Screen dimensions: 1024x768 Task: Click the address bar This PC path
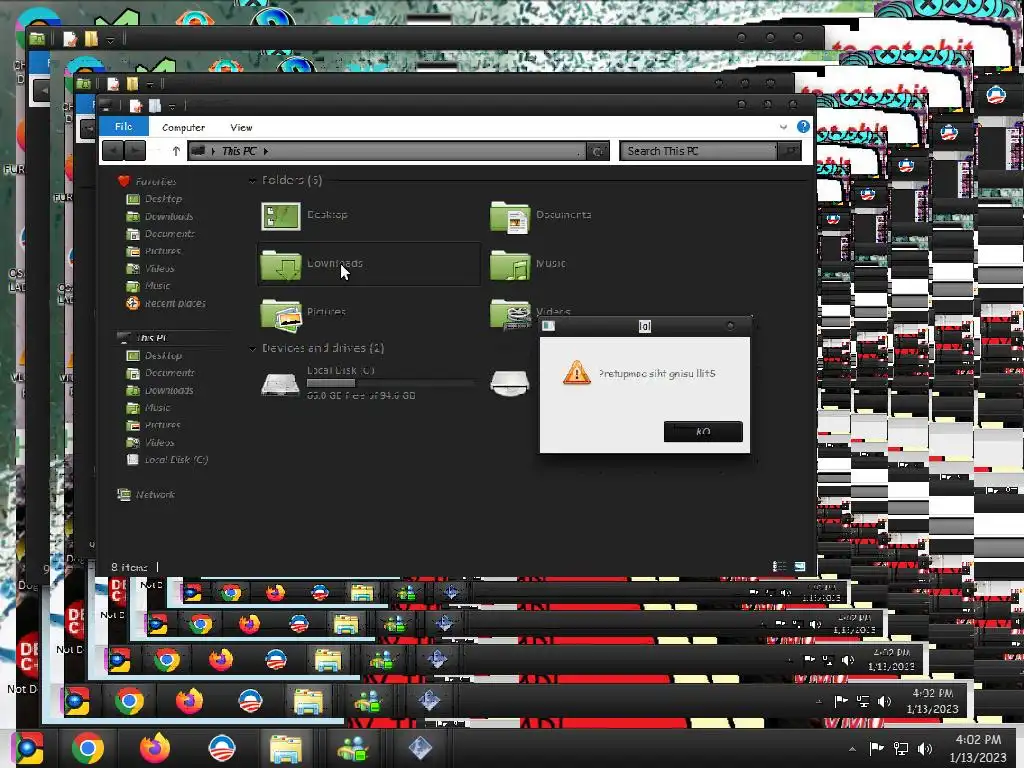click(385, 151)
